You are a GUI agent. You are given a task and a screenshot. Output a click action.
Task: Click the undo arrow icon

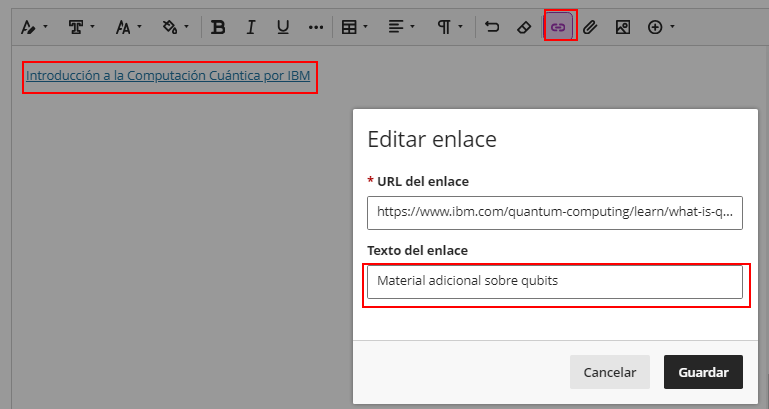pos(492,27)
